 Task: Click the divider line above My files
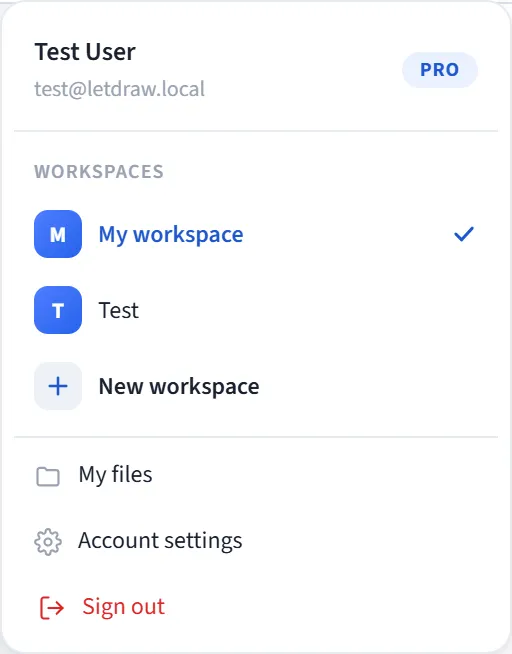[256, 437]
